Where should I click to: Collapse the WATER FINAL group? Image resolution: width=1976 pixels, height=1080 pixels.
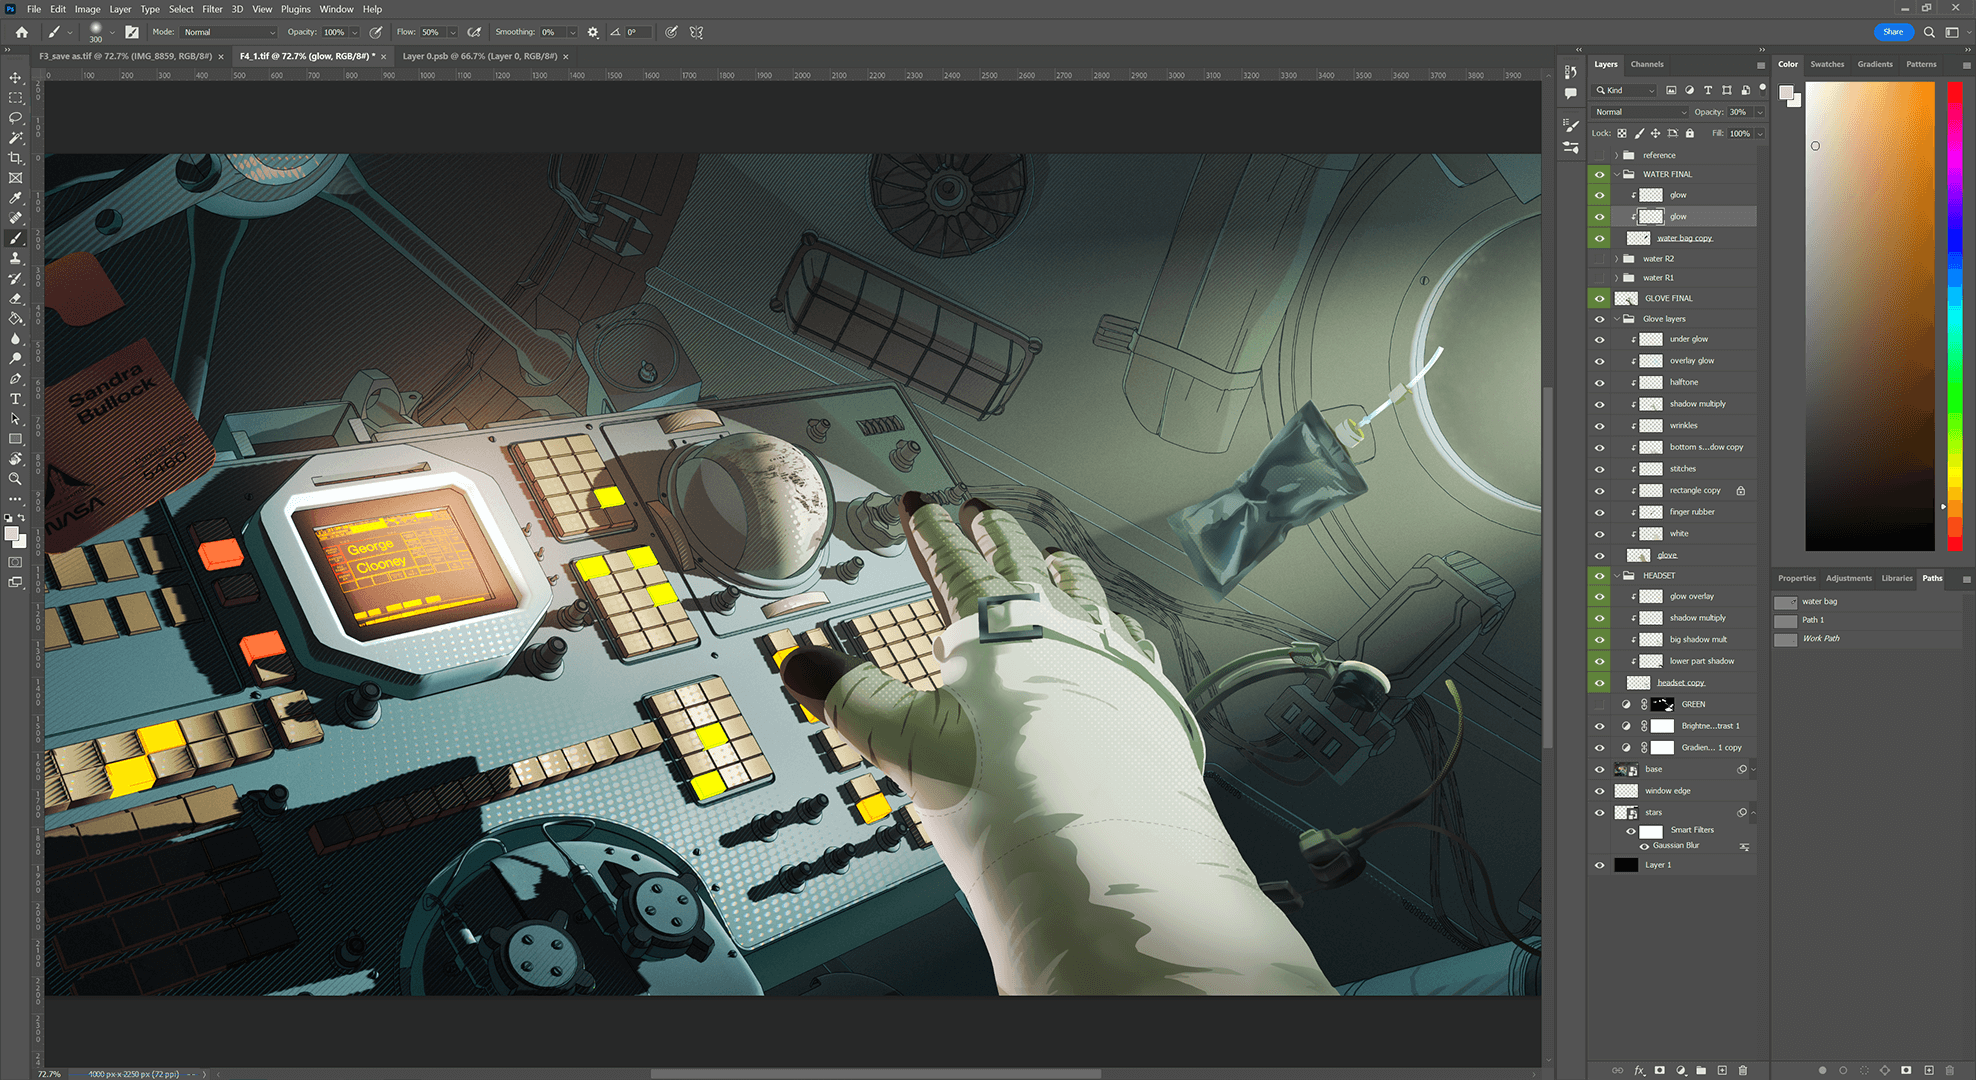pos(1616,174)
